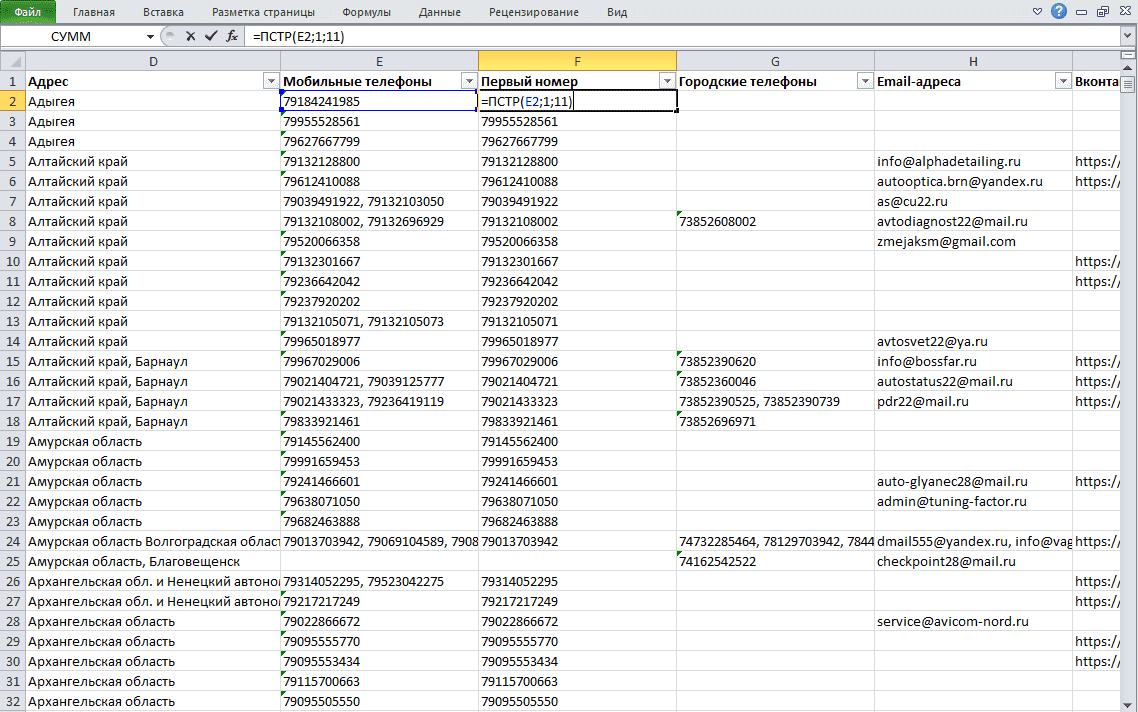Viewport: 1138px width, 712px height.
Task: Select cell containing 73852608002
Action: (x=775, y=221)
